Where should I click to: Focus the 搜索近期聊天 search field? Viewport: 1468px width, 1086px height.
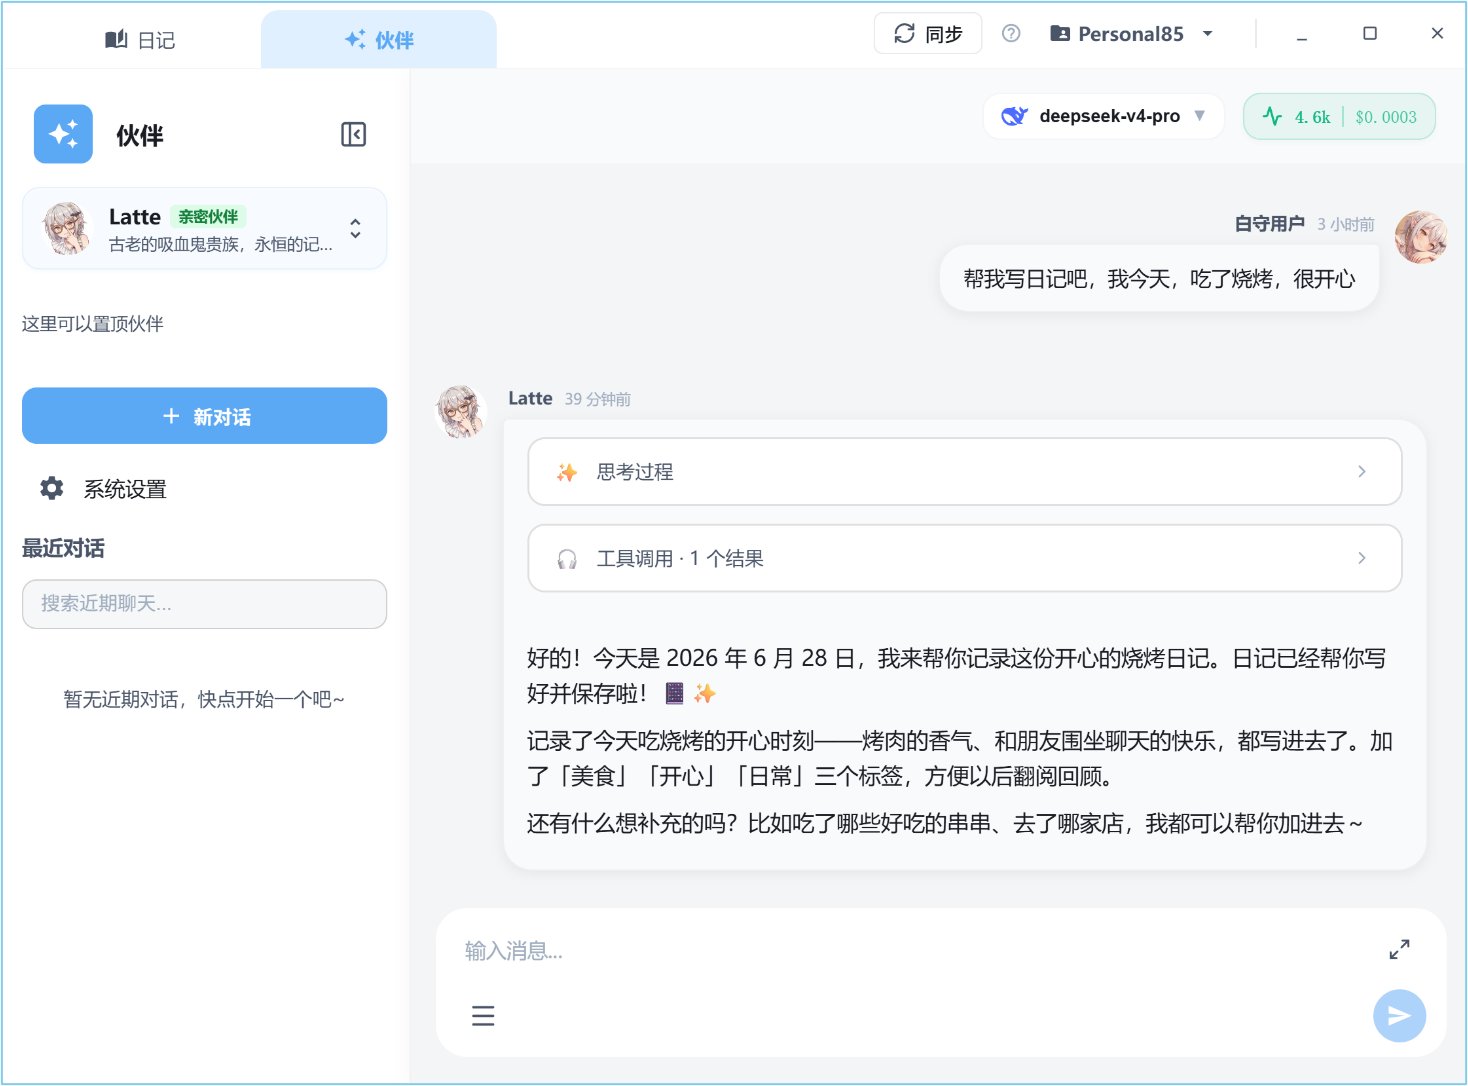(x=204, y=604)
